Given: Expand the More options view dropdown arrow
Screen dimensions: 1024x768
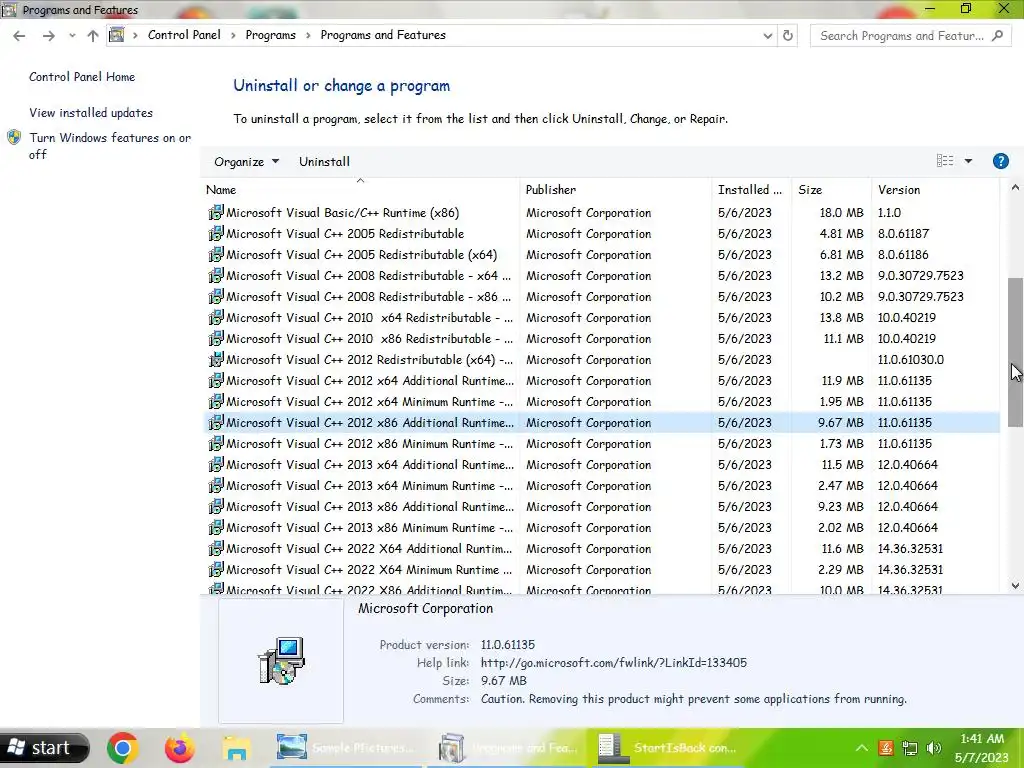Looking at the screenshot, I should (968, 161).
